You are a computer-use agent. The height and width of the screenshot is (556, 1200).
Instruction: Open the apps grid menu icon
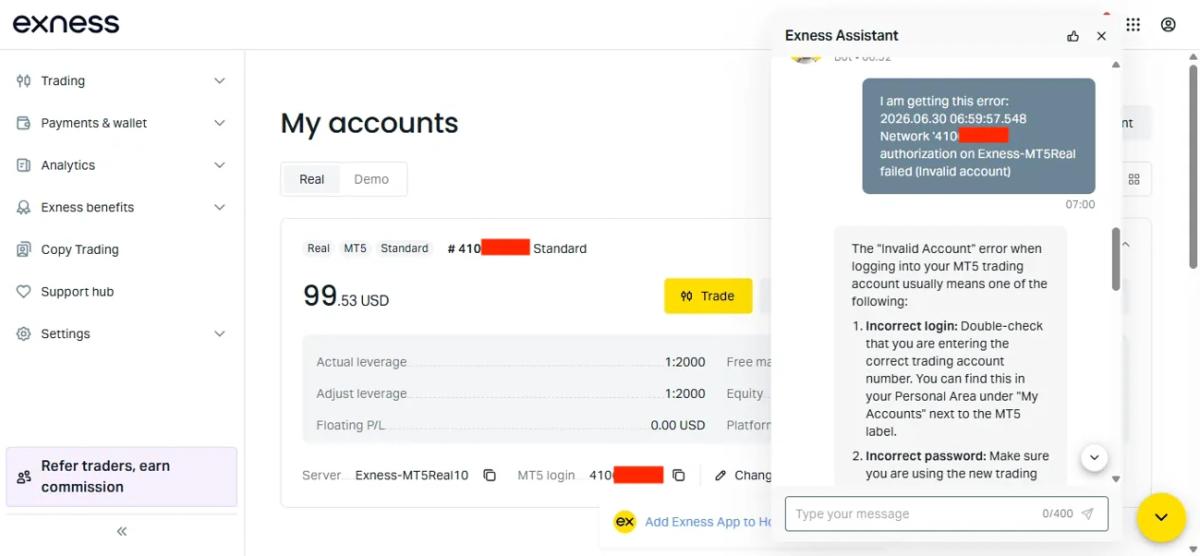pyautogui.click(x=1133, y=24)
